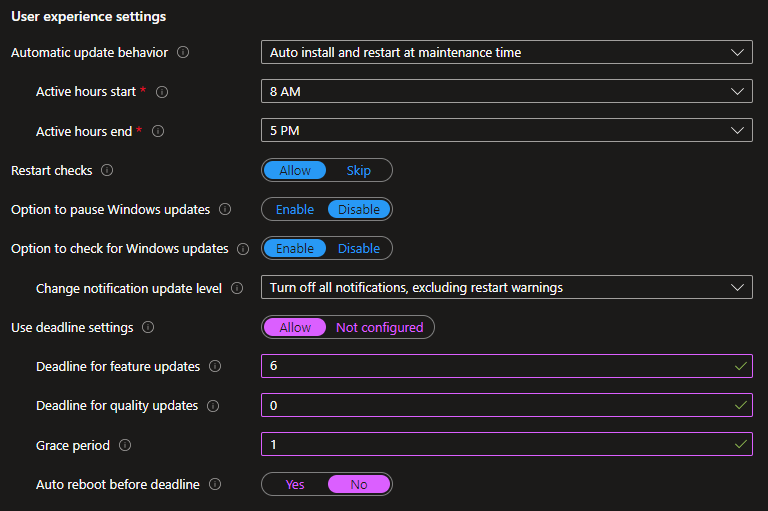Click info icon next to Grace period

point(125,445)
